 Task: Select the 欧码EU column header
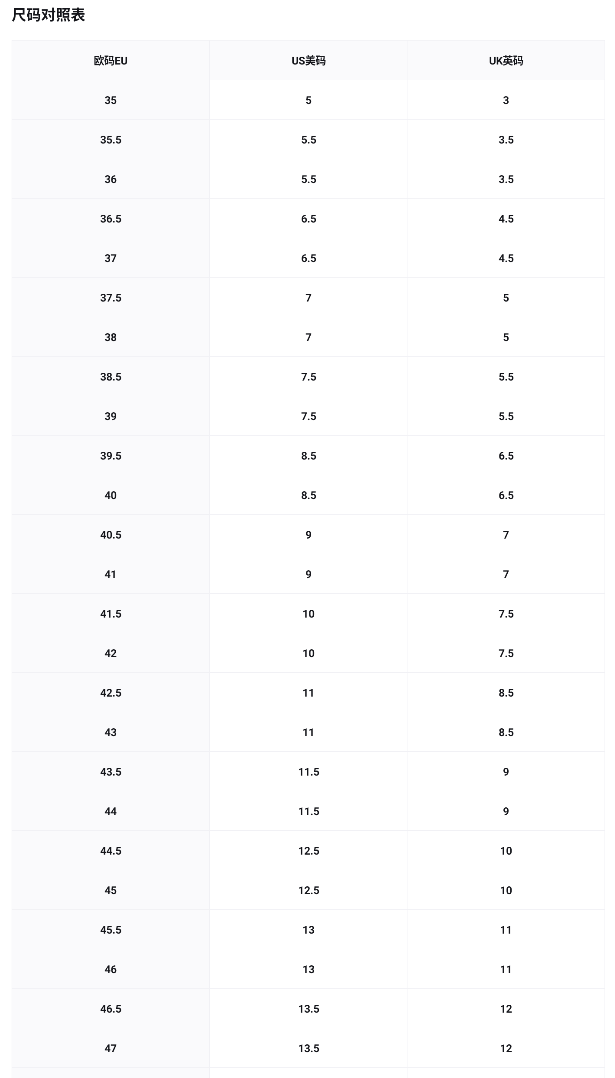[111, 60]
